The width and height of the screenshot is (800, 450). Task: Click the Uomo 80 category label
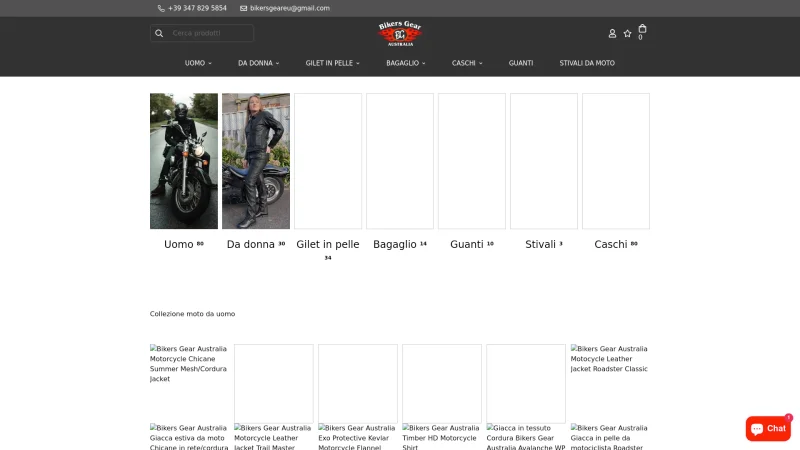(184, 244)
